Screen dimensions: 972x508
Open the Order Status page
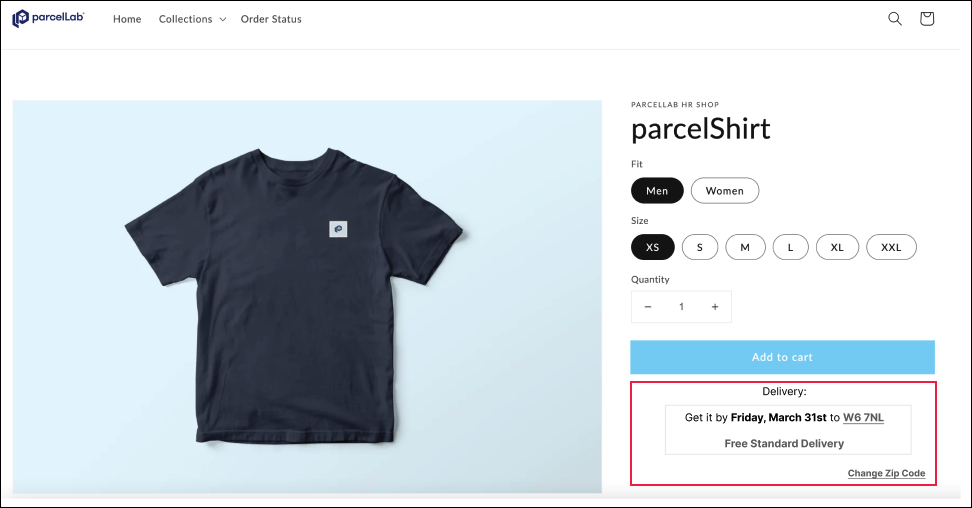point(271,19)
